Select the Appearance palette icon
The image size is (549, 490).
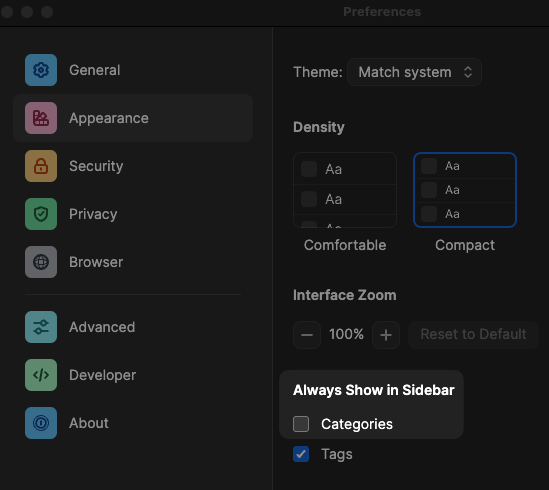point(41,118)
